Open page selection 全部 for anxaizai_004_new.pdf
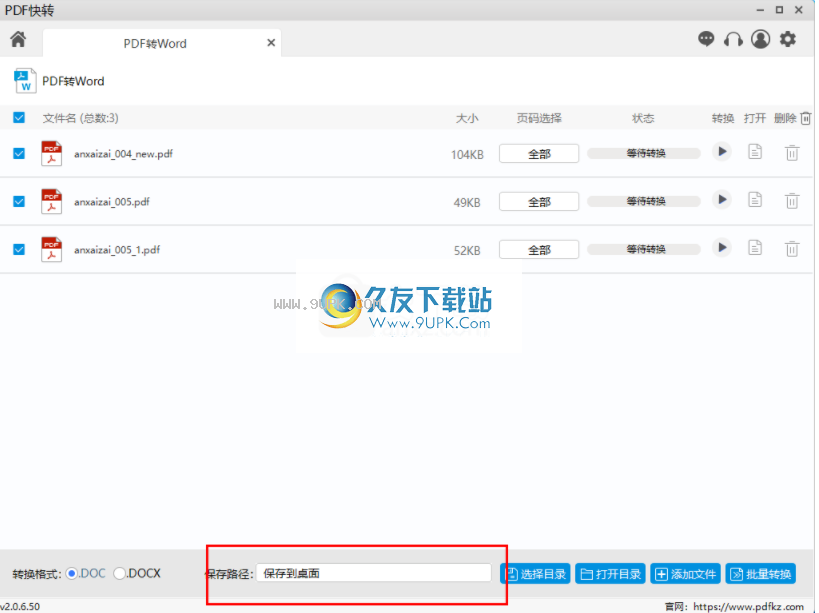819x613 pixels. point(539,154)
